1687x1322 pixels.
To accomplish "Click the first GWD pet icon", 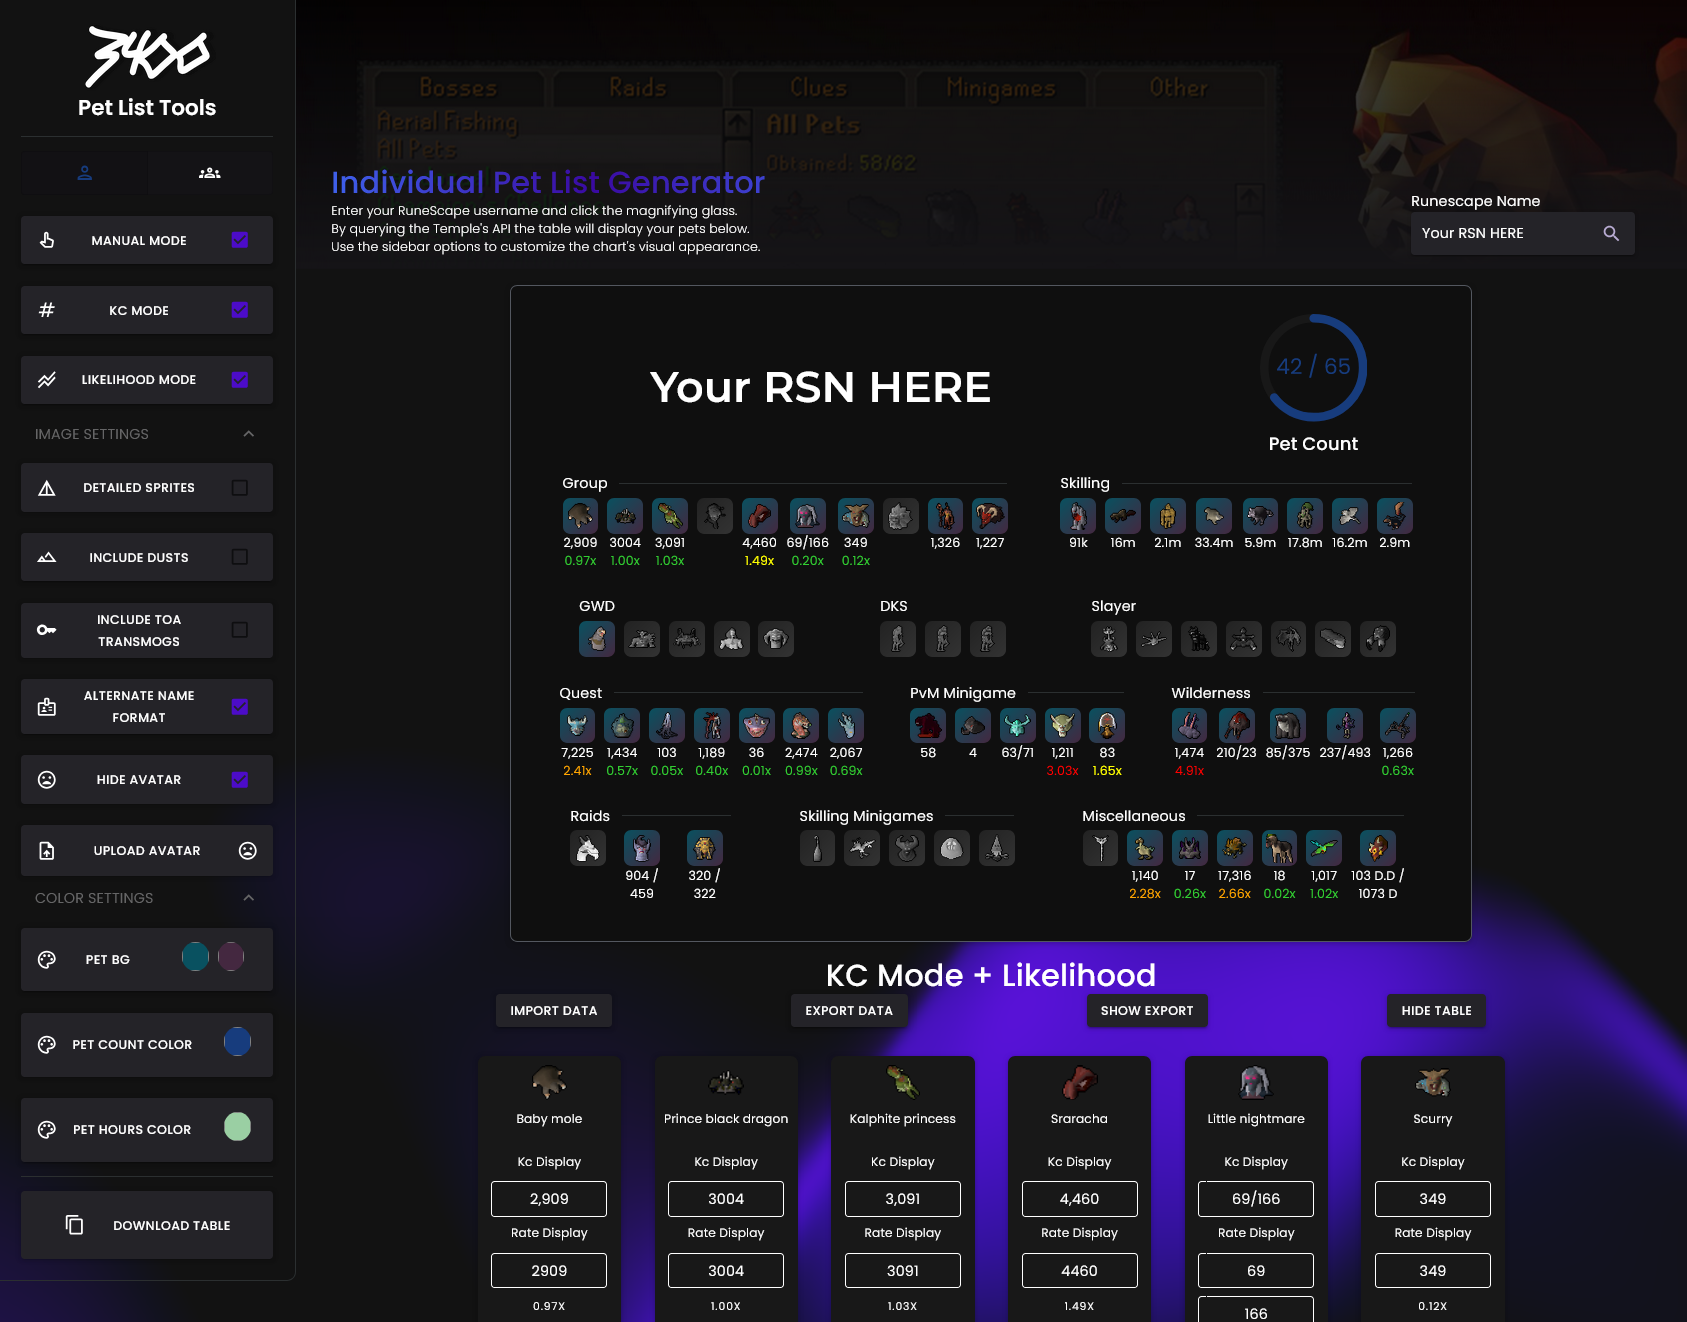I will [597, 639].
